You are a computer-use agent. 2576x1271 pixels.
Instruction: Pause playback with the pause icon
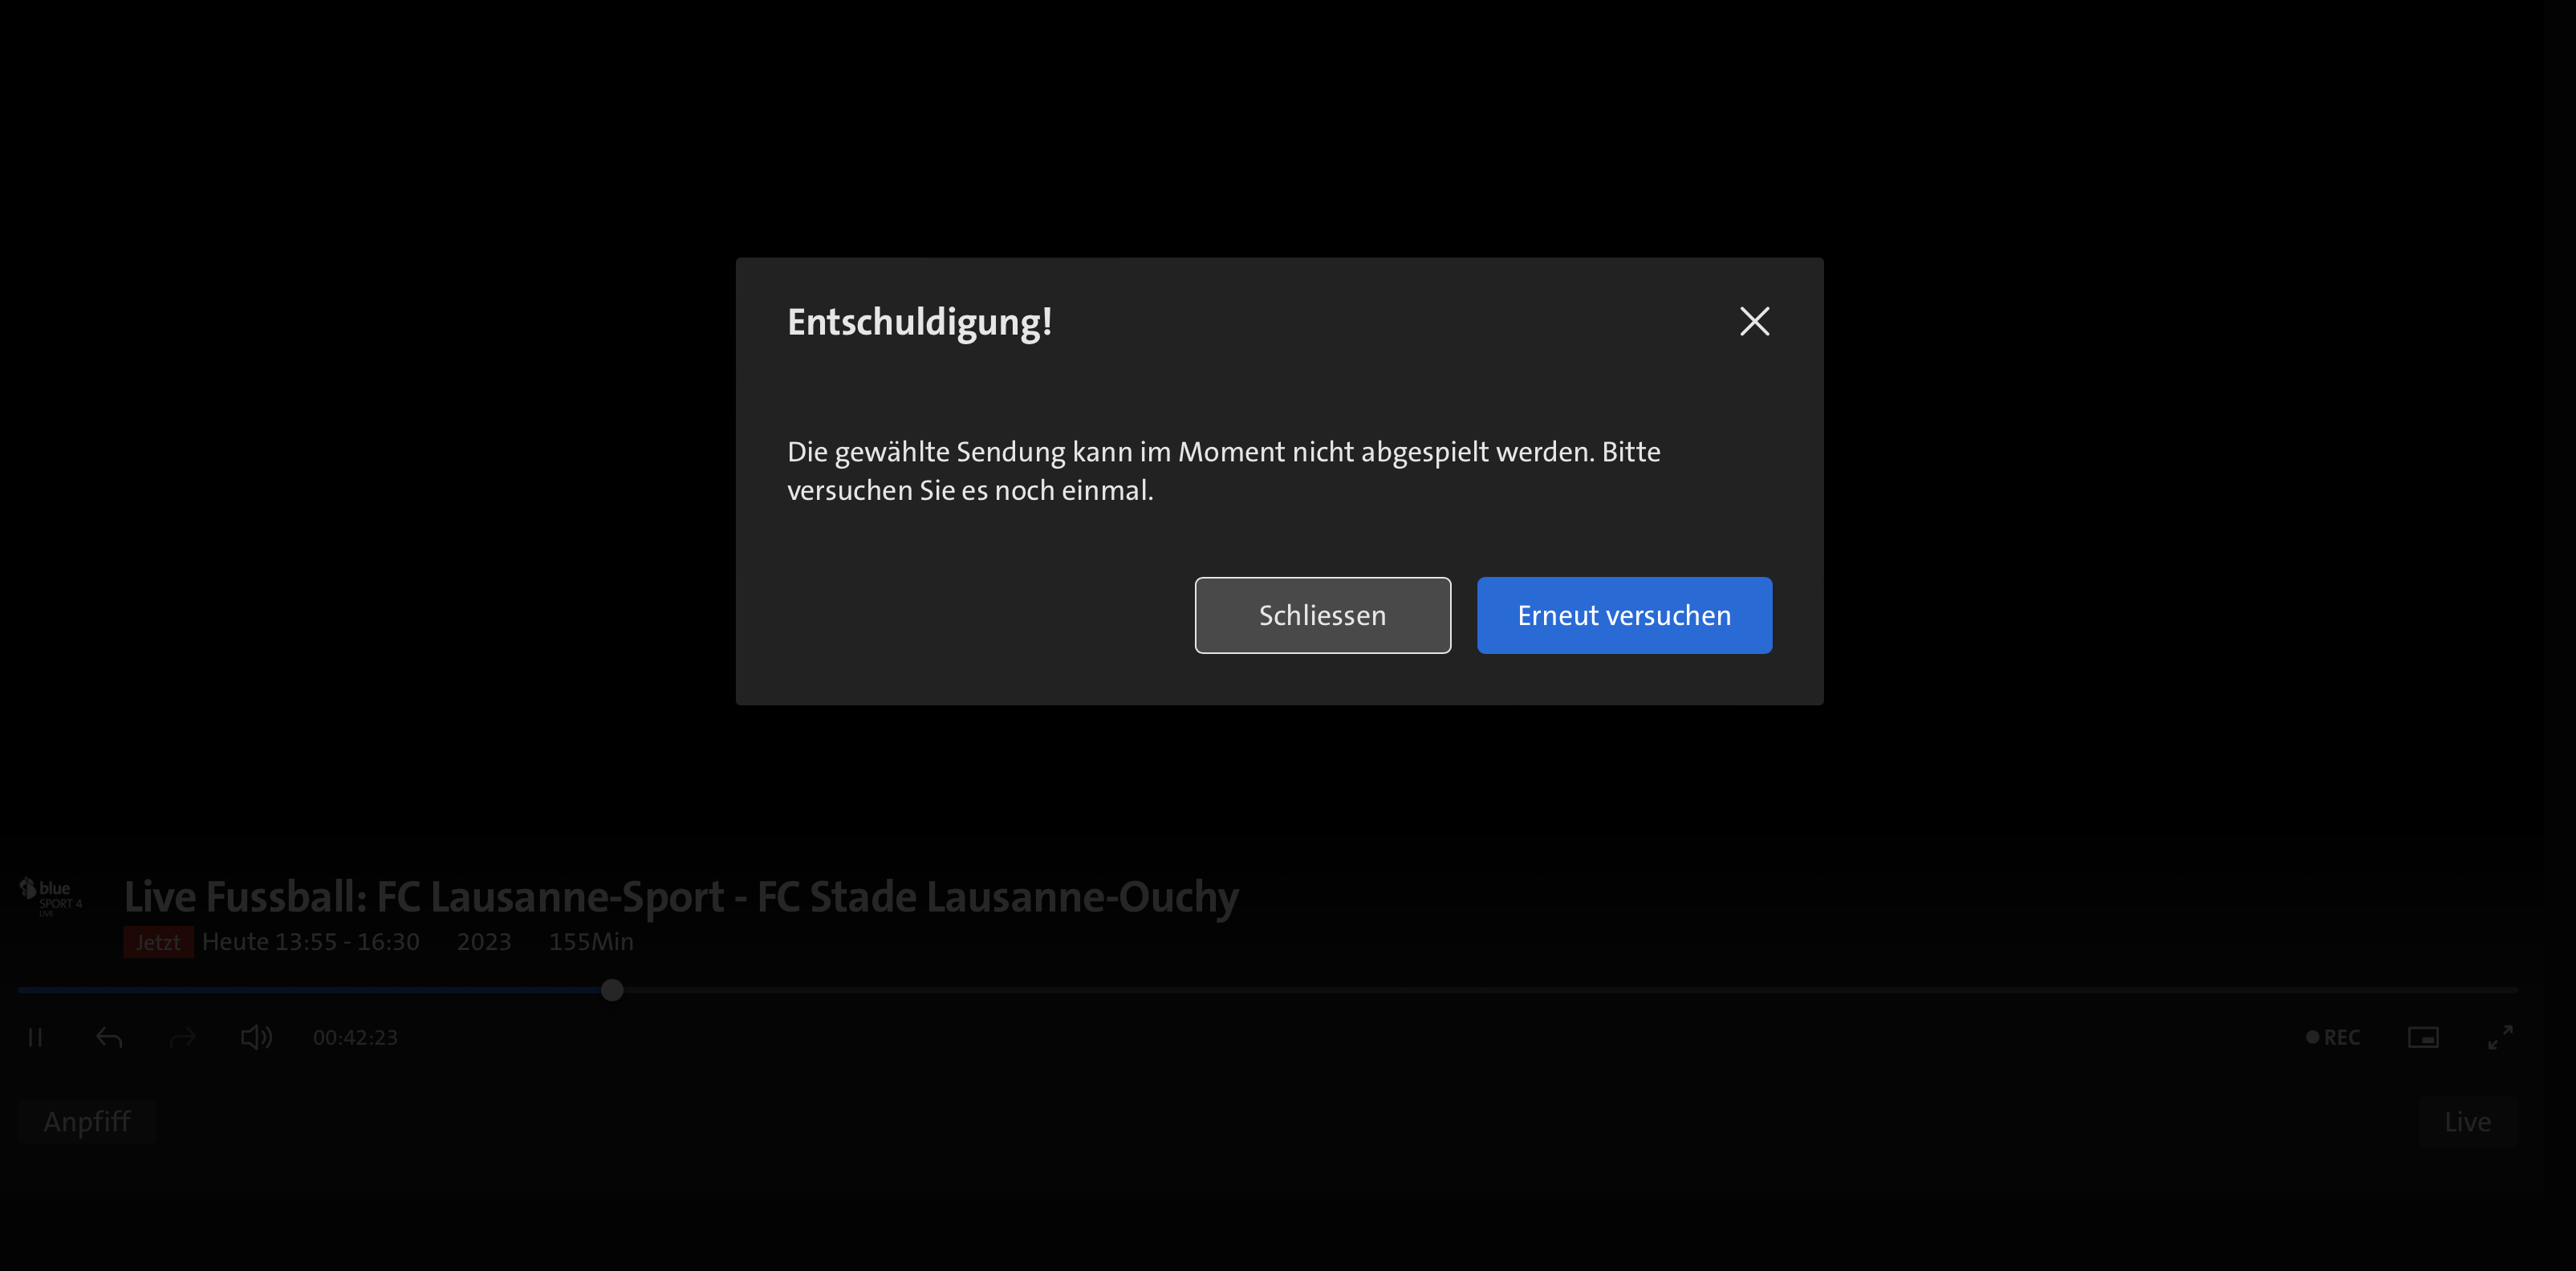tap(35, 1037)
